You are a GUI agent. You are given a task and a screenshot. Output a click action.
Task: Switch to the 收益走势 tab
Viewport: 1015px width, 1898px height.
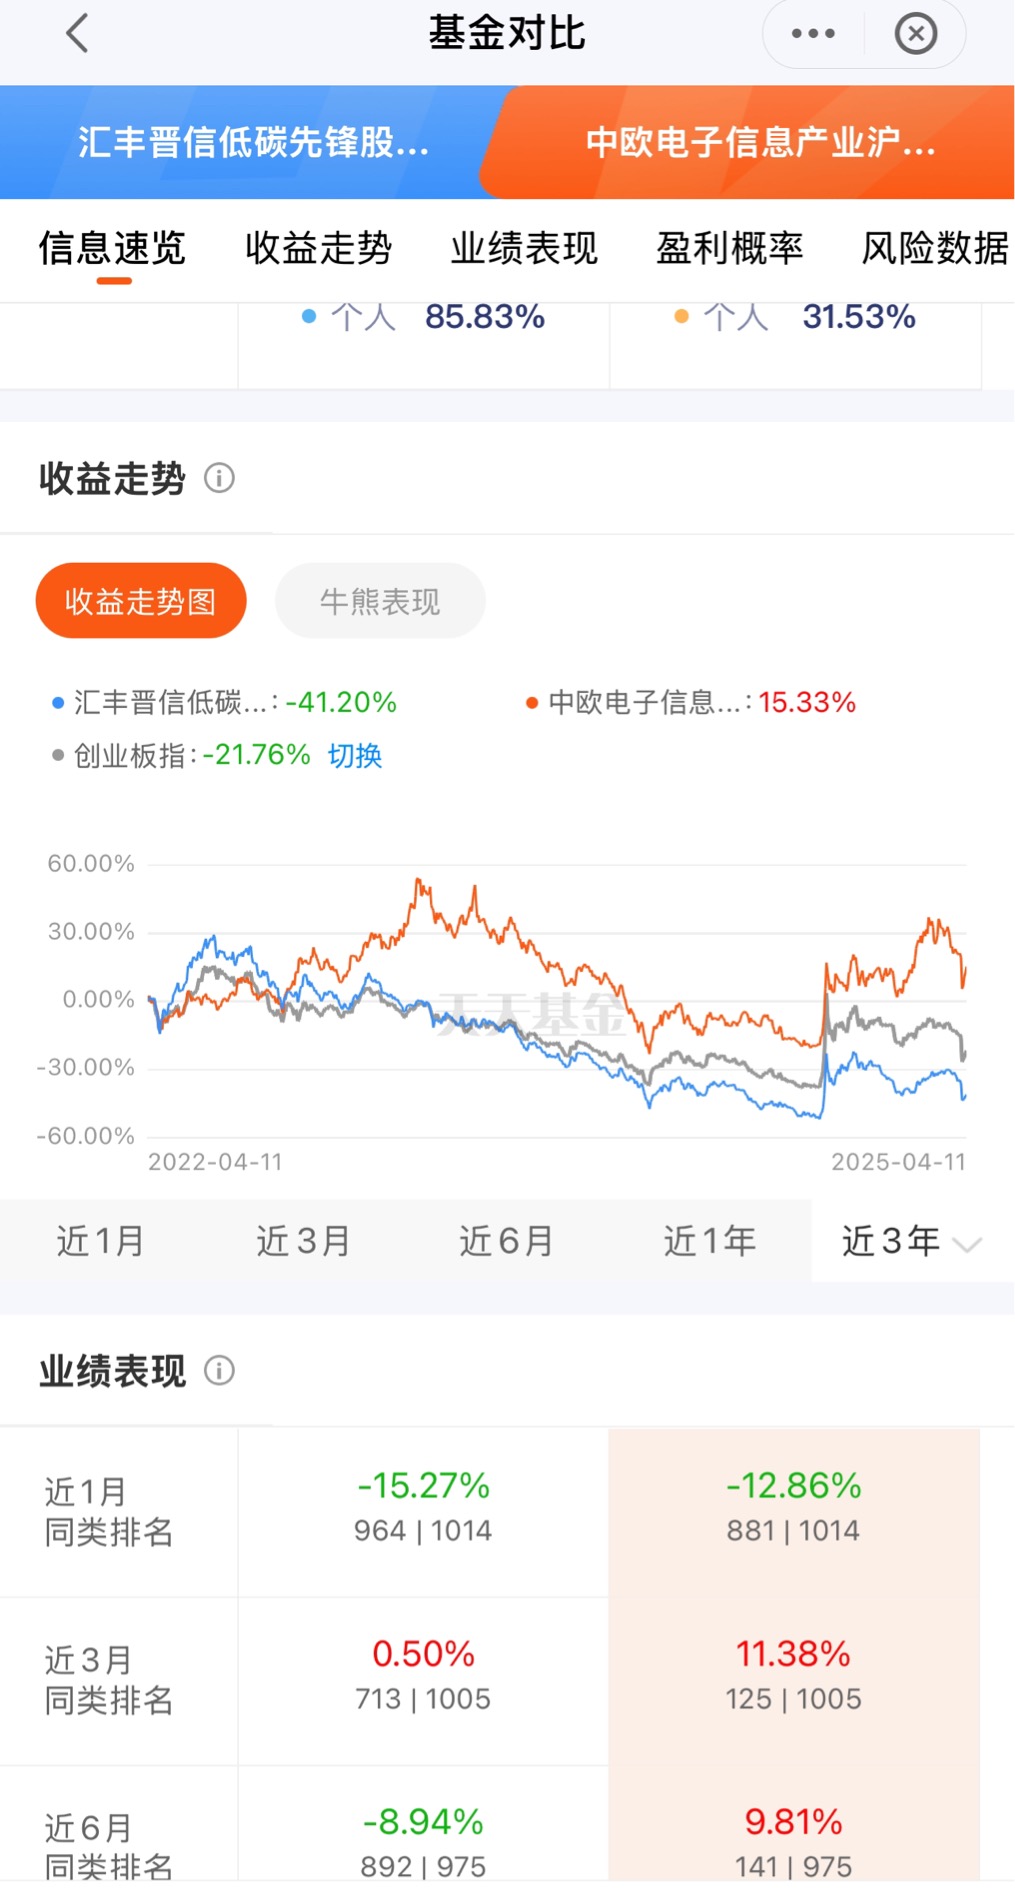click(x=318, y=248)
